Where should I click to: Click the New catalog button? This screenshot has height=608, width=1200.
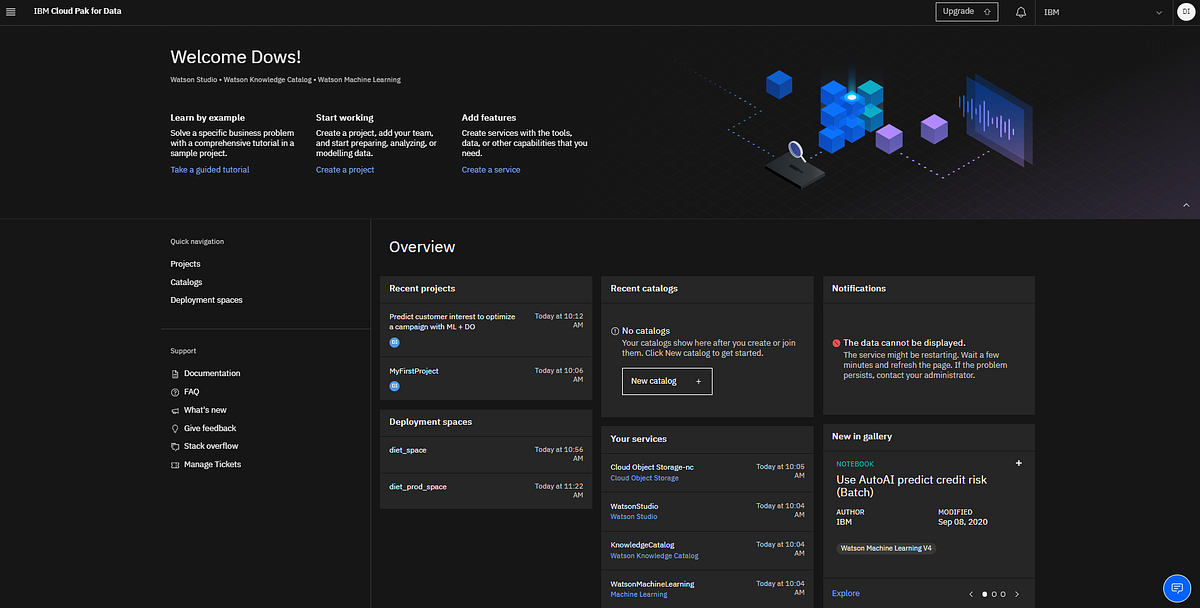(667, 381)
